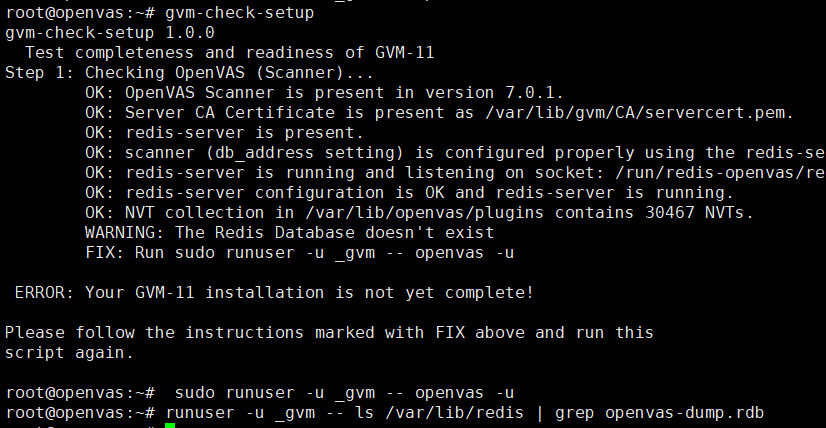Click the WARNING Redis Database doesn't exist line
Image resolution: width=826 pixels, height=428 pixels.
coord(290,232)
